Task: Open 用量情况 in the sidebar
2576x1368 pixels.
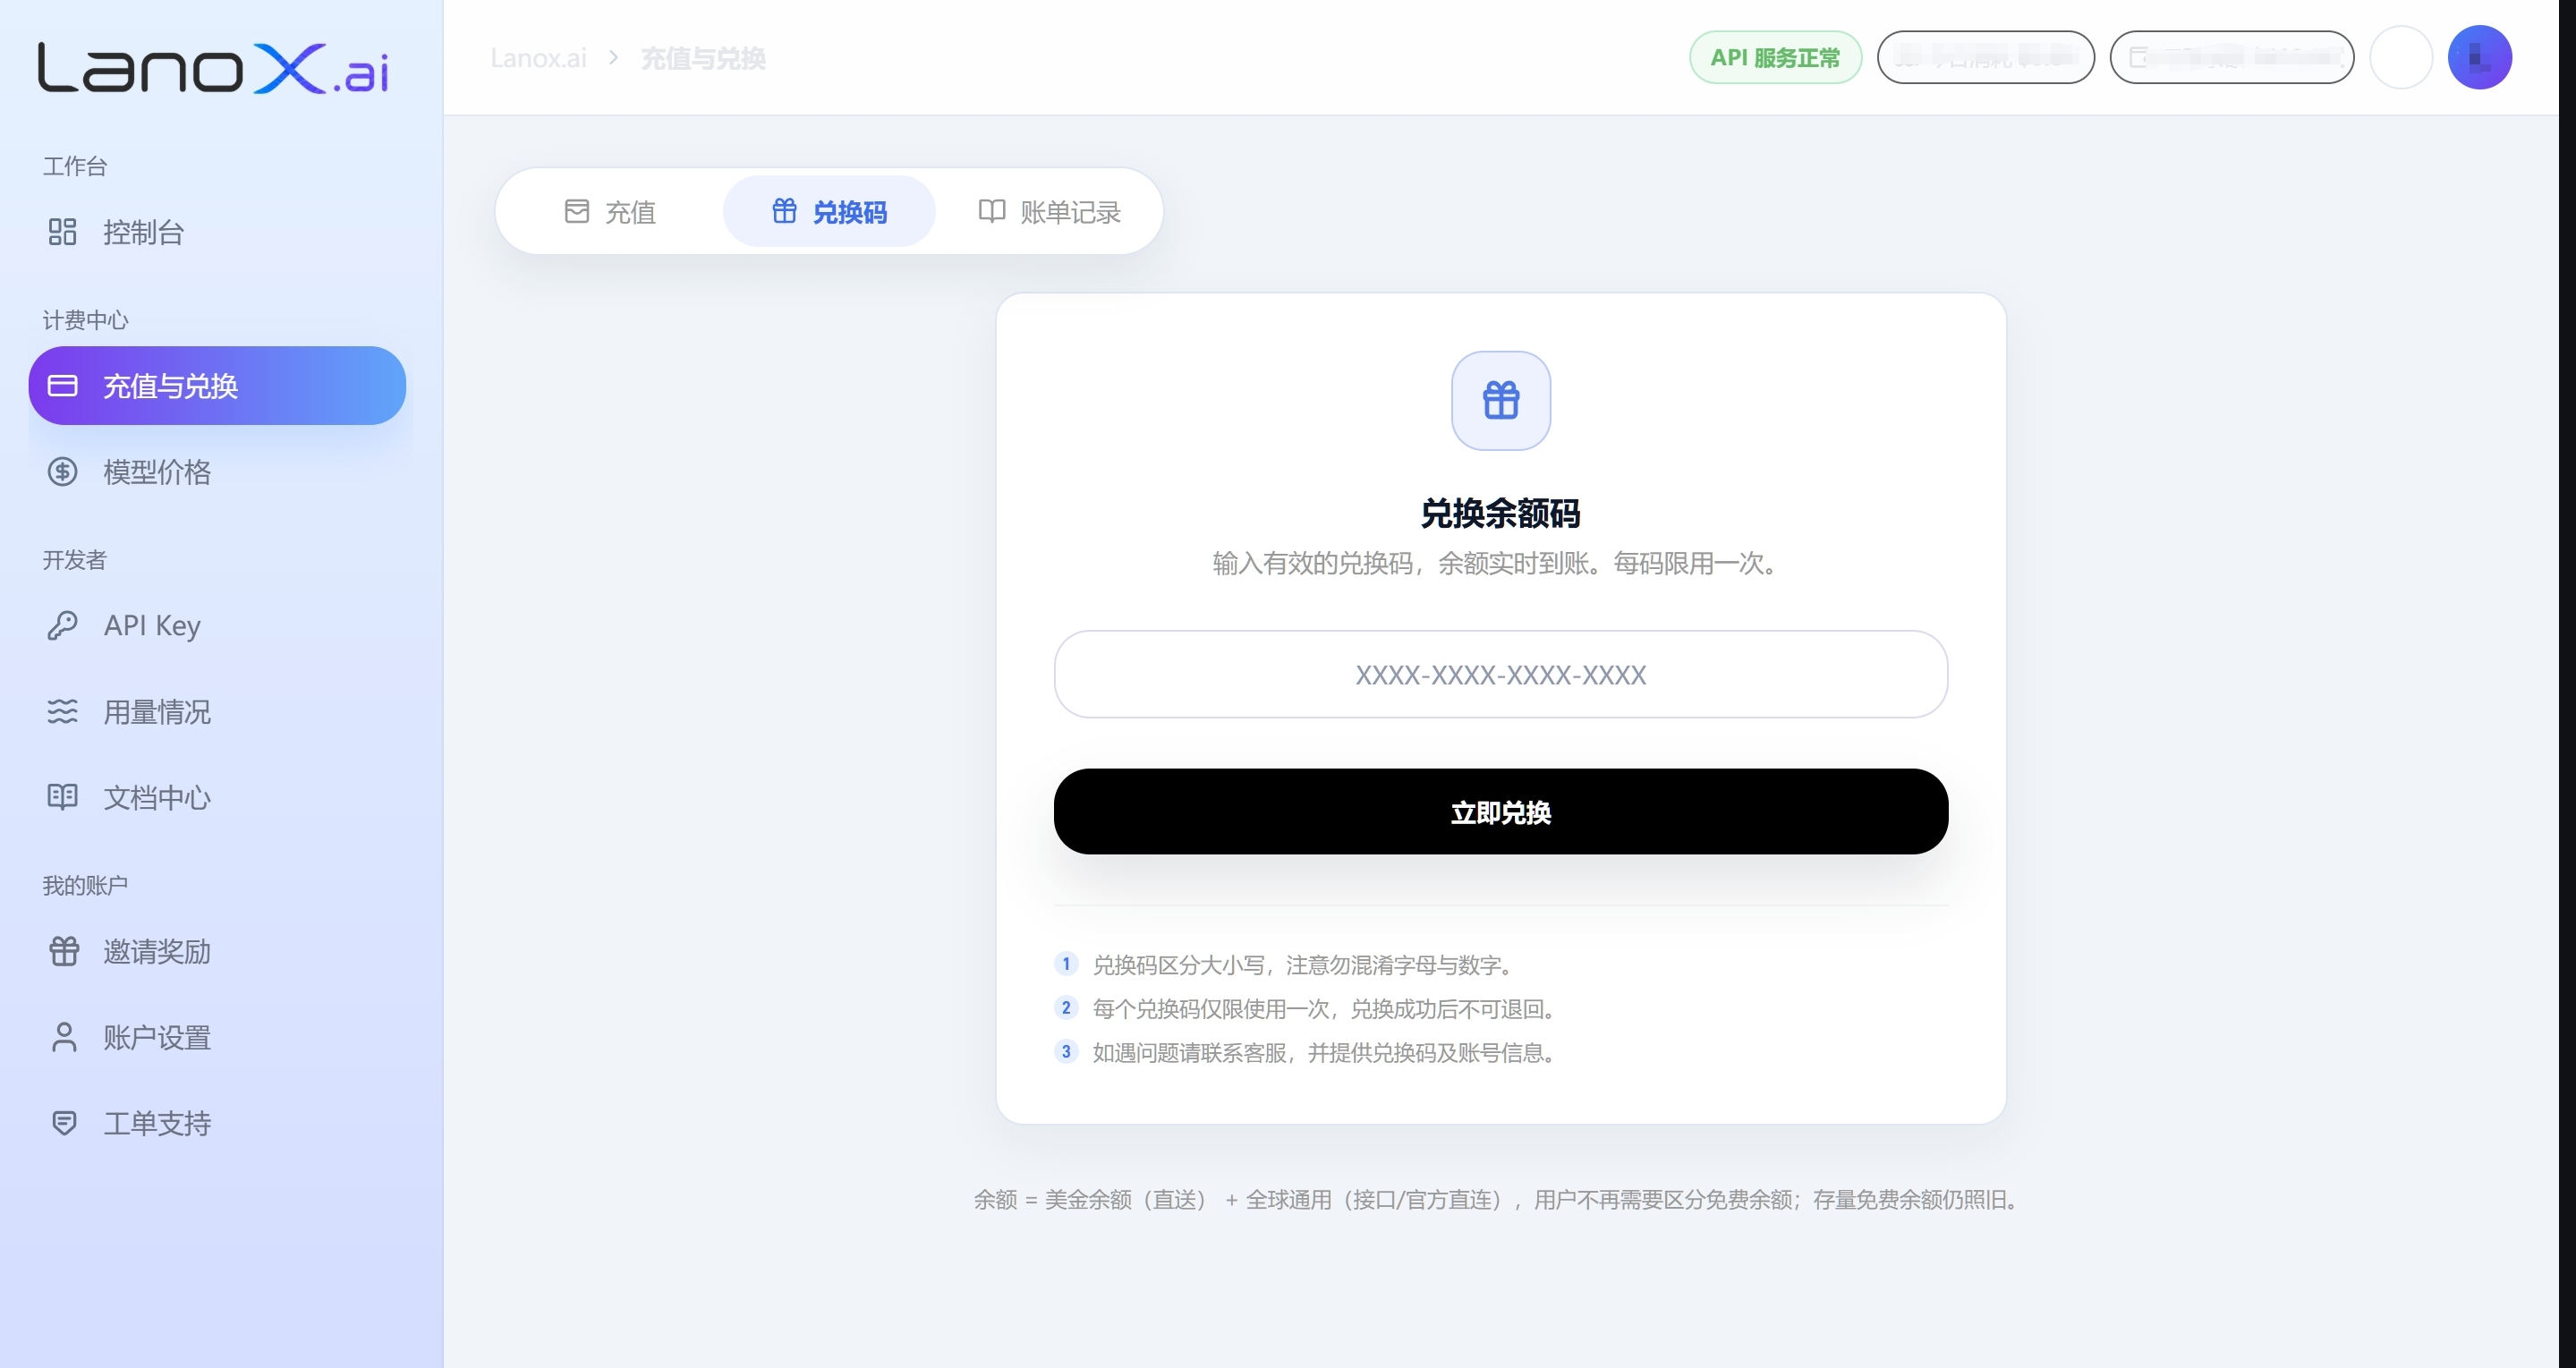Action: (x=217, y=711)
